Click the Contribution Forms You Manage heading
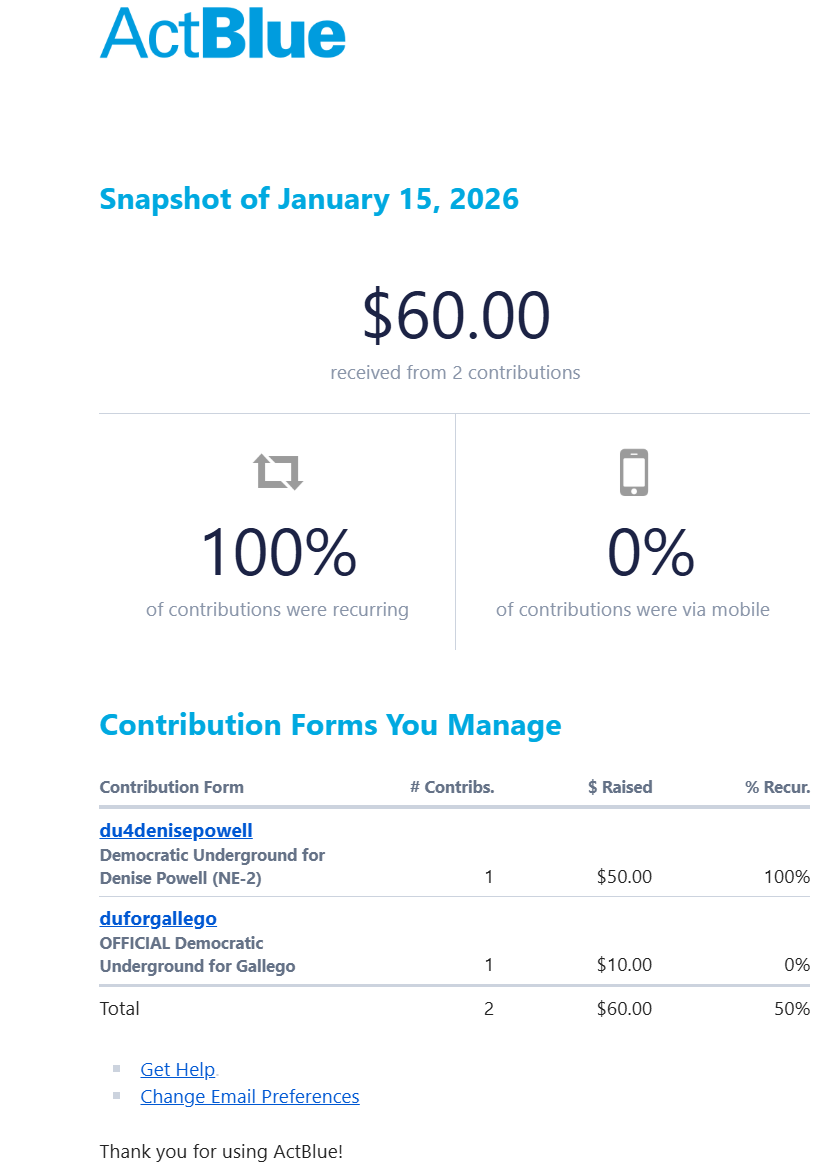Viewport: 824px width, 1171px height. coord(330,725)
